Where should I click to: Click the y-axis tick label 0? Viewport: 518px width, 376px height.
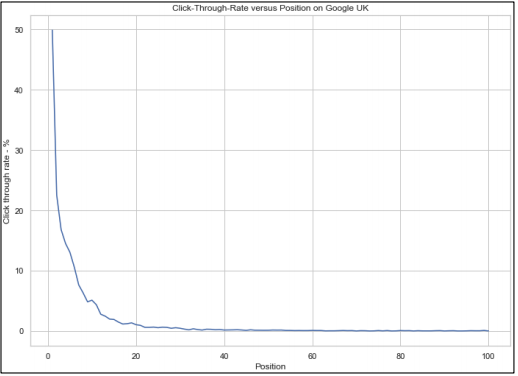tap(21, 331)
